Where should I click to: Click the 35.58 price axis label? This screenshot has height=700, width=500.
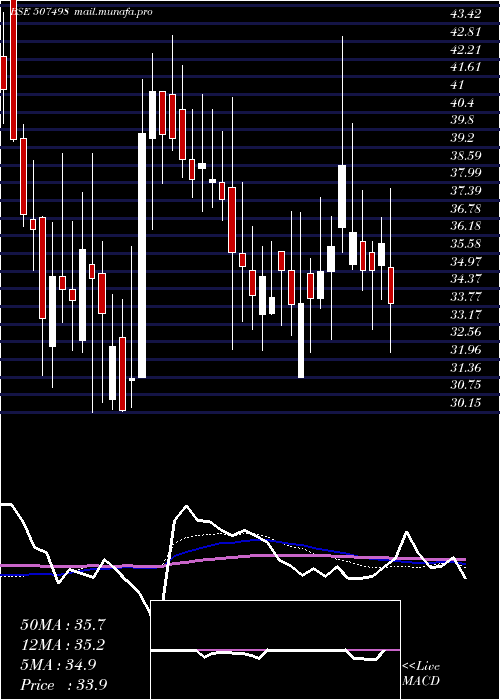point(466,244)
